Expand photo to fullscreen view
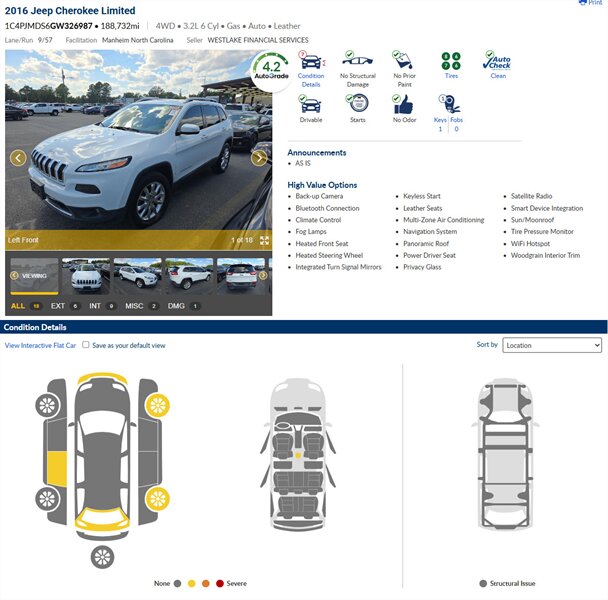Screen dimensions: 608x600 click(264, 240)
